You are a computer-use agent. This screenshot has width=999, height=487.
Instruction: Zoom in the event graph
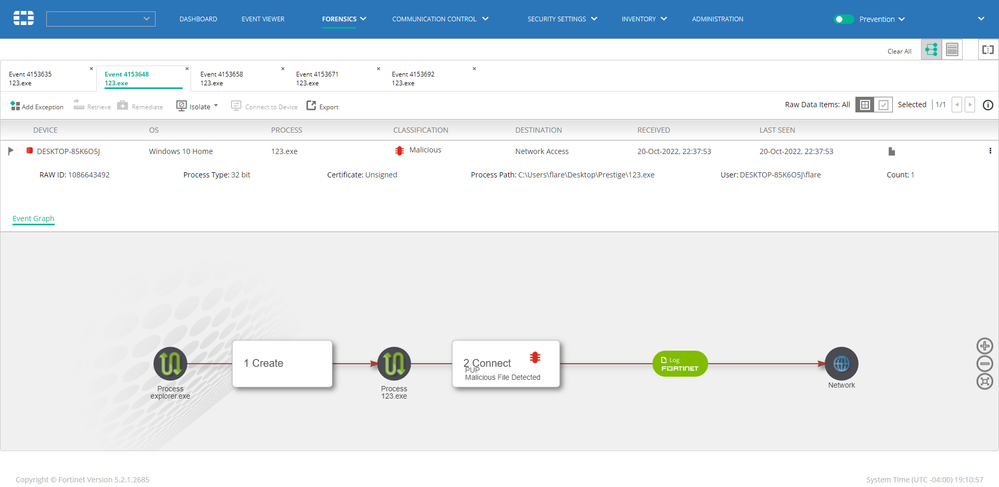984,346
